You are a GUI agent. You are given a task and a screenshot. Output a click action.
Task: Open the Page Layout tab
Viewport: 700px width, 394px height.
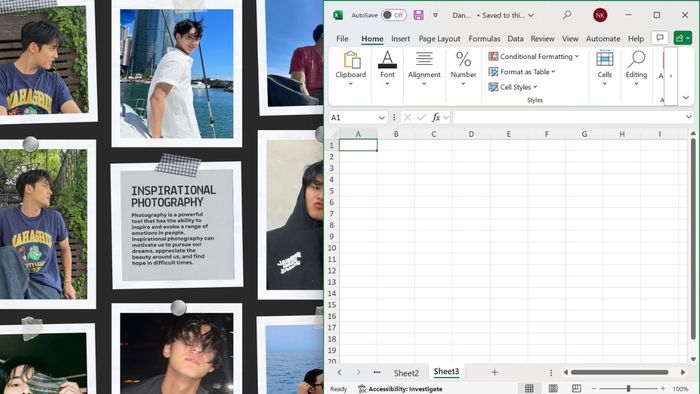439,39
